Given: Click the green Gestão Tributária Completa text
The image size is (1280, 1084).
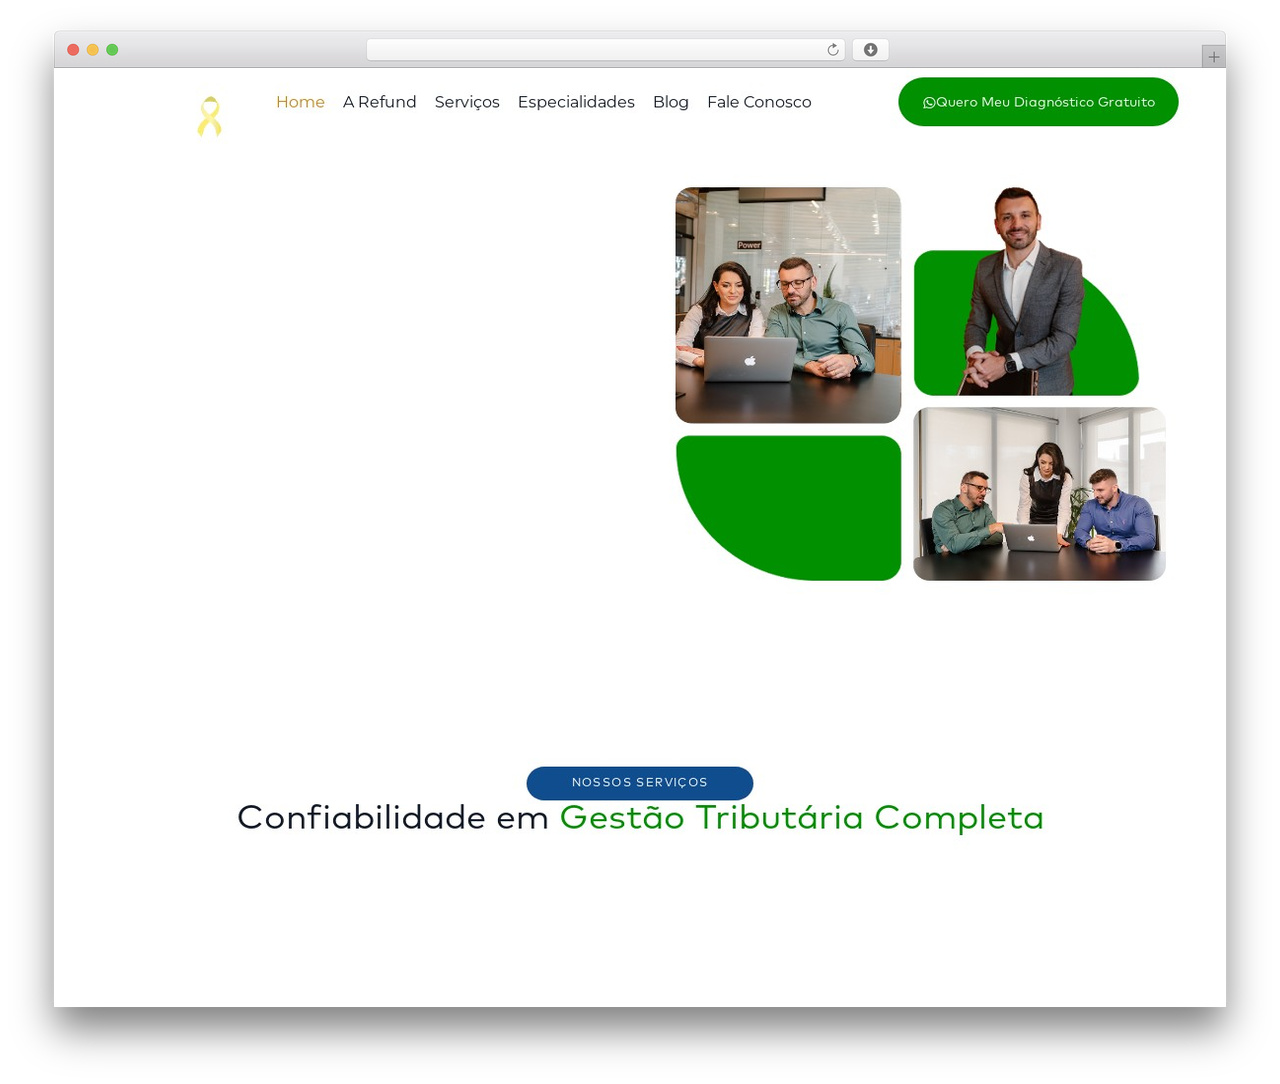Looking at the screenshot, I should [802, 817].
